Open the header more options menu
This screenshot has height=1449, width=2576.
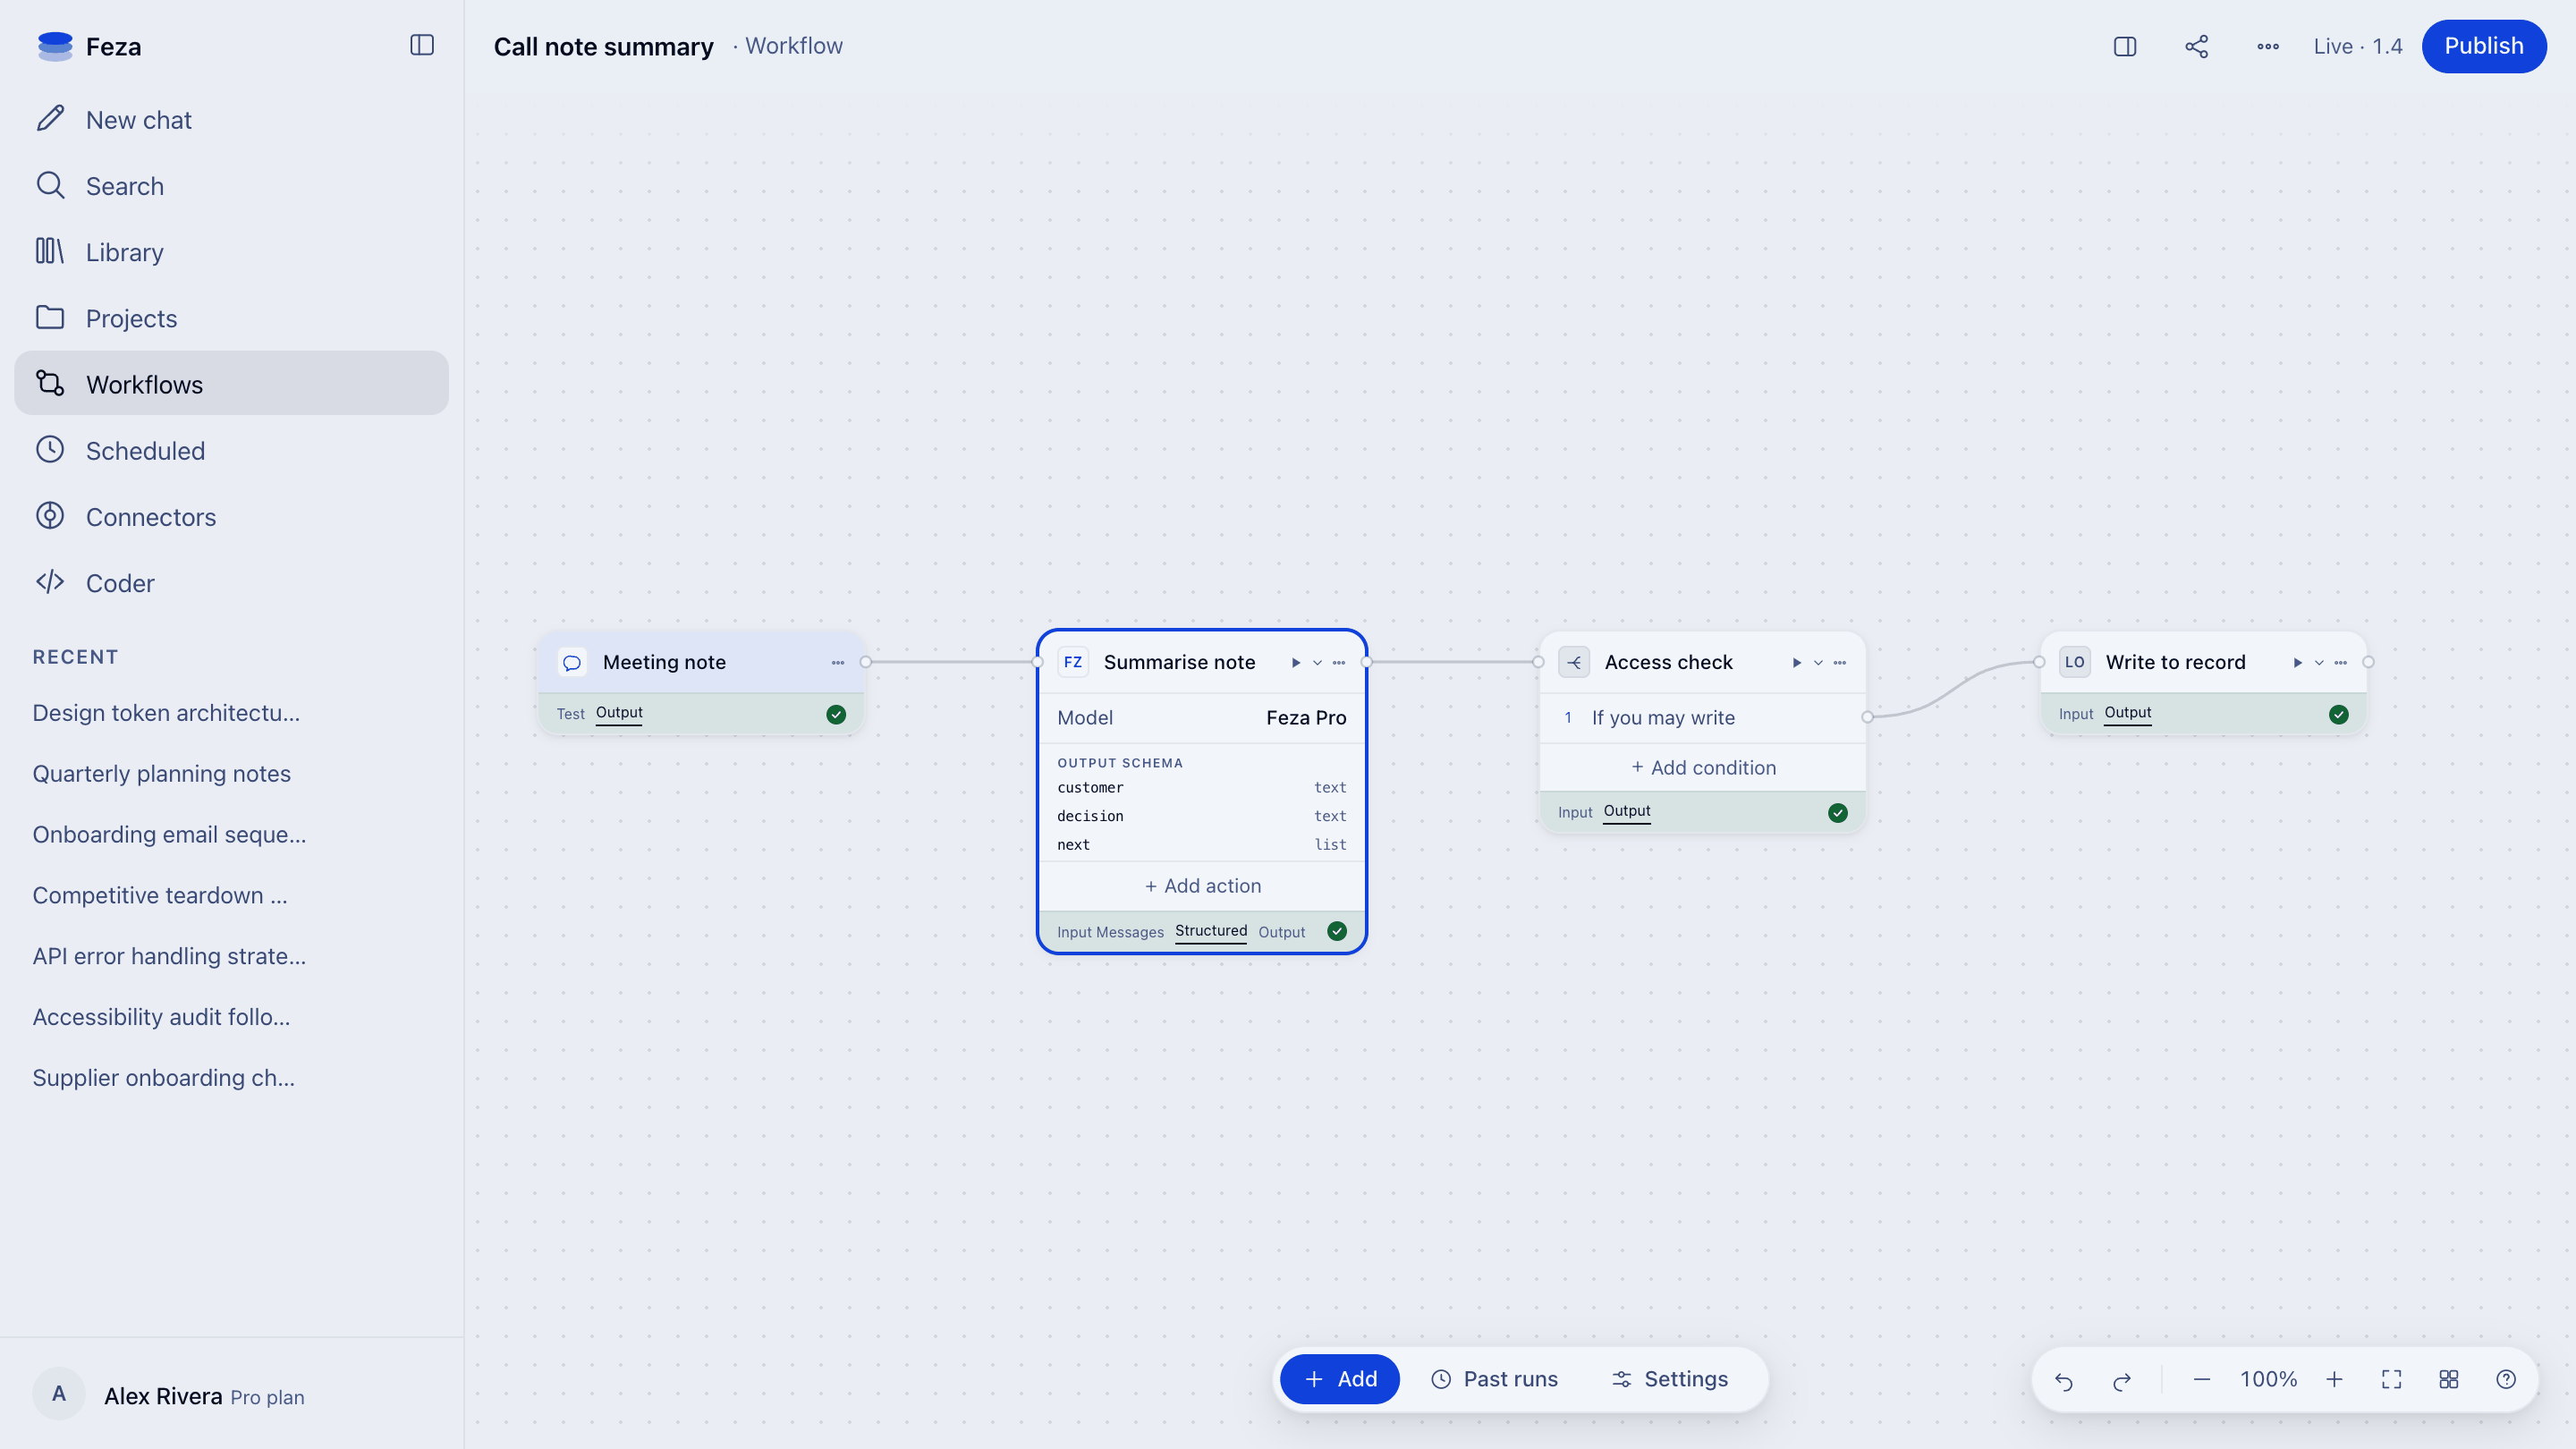click(x=2268, y=46)
